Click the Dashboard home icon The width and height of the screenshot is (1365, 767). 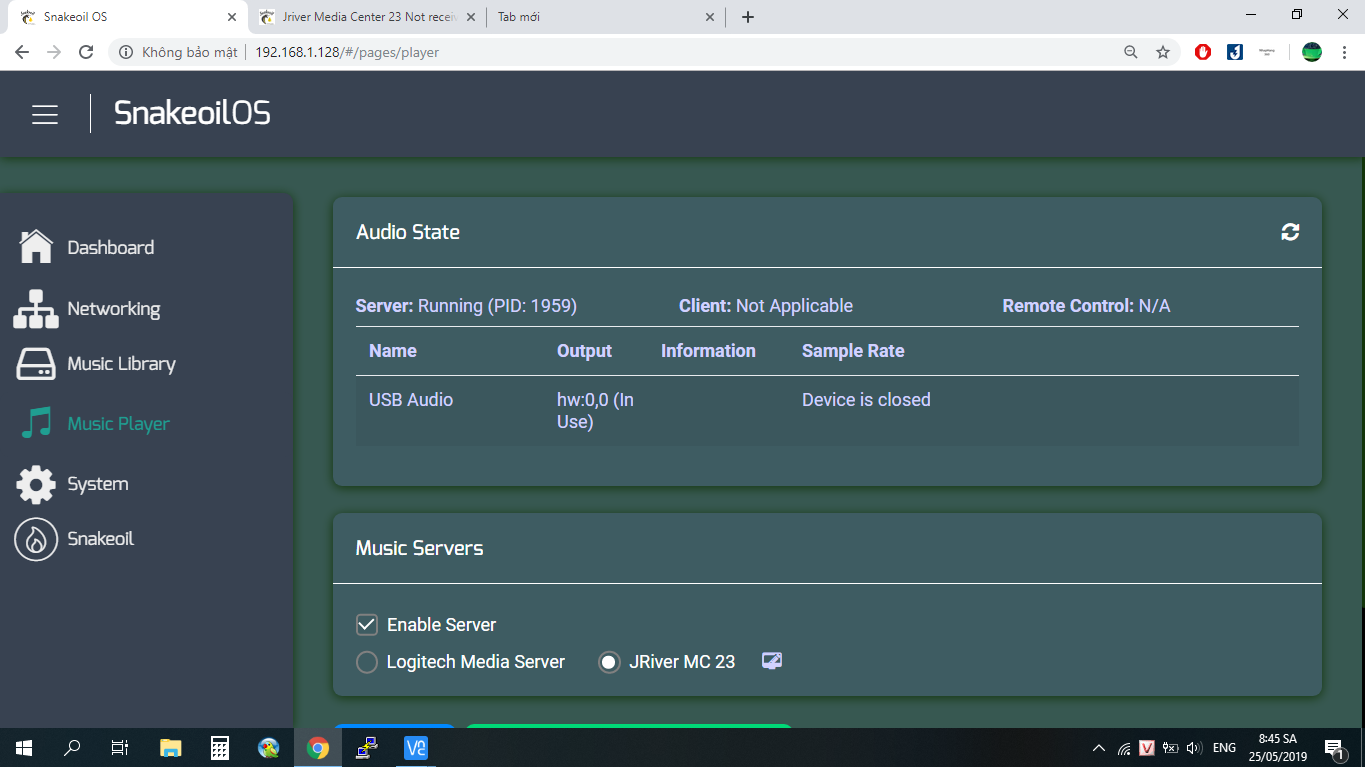pyautogui.click(x=36, y=246)
